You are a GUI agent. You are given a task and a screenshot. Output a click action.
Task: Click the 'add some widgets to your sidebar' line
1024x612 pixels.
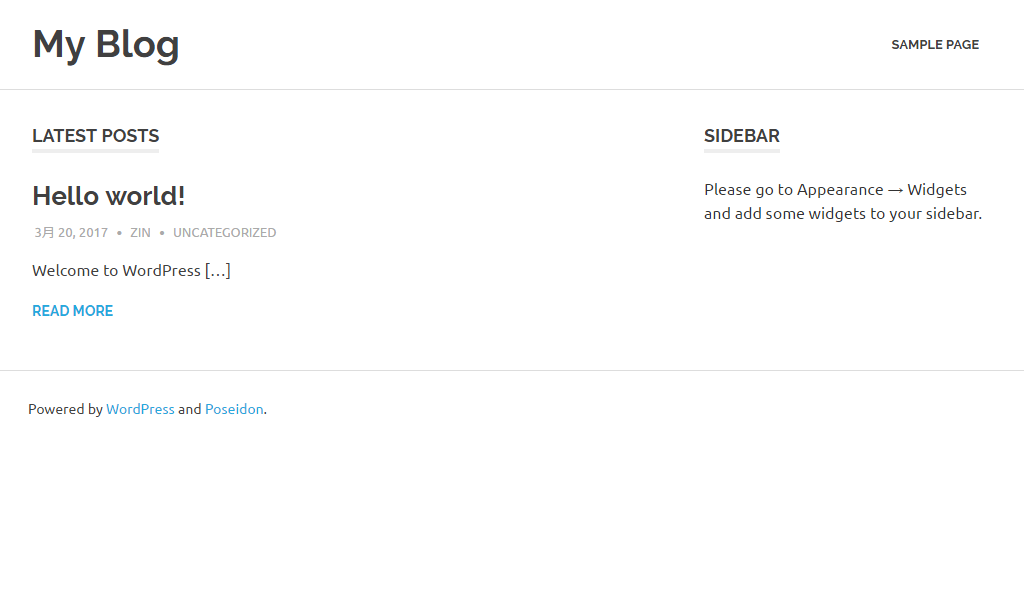843,214
